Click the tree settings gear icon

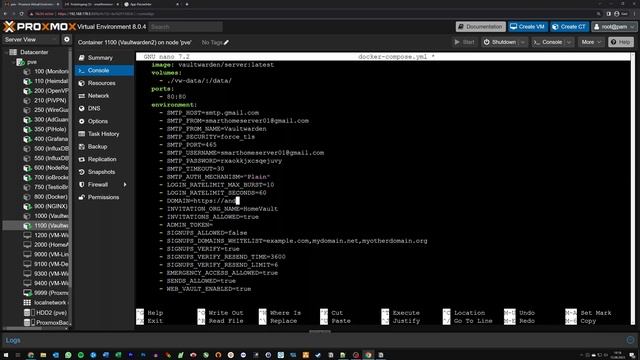pyautogui.click(x=67, y=40)
